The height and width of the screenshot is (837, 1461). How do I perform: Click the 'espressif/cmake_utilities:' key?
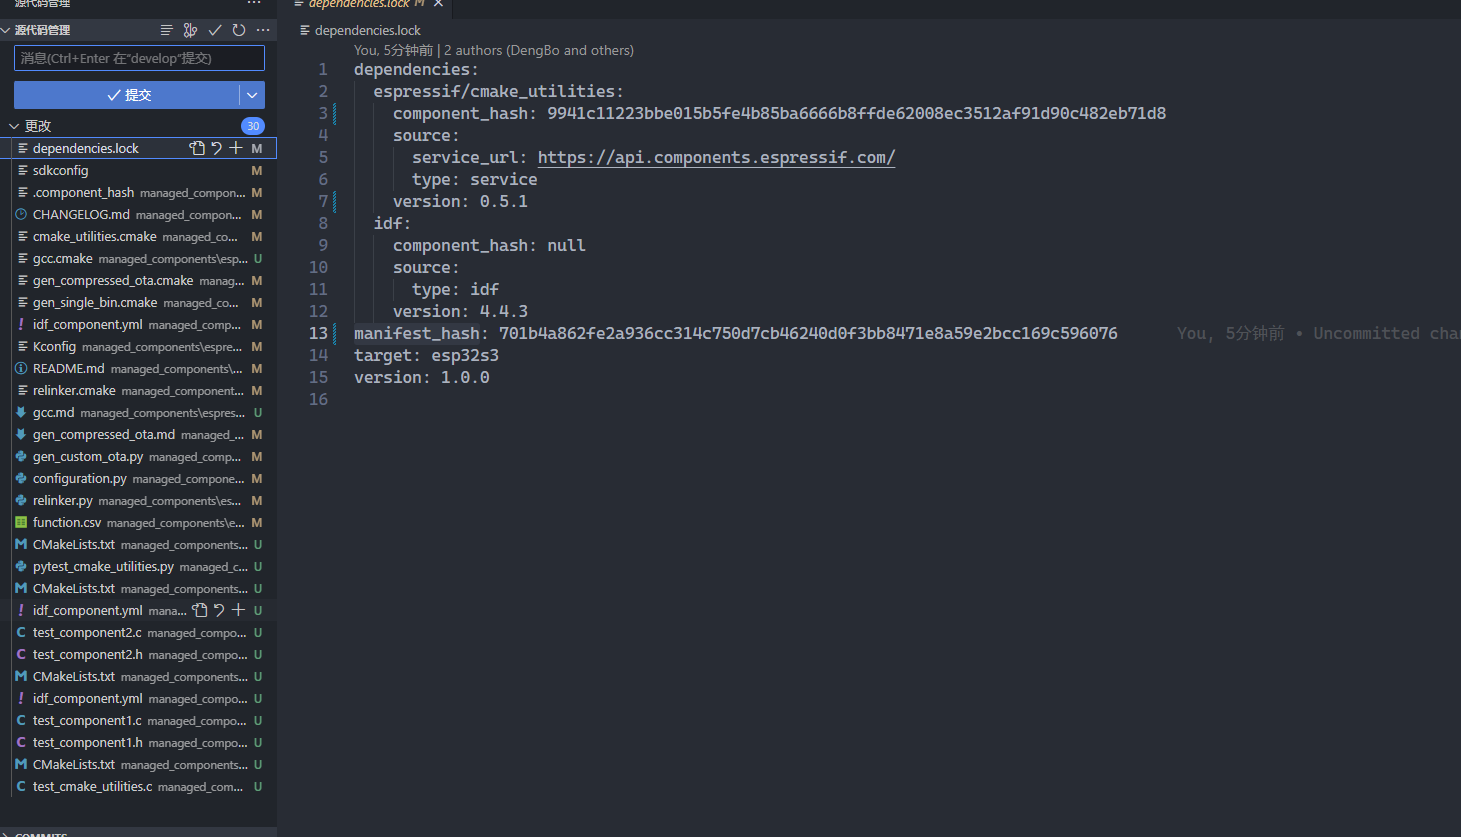(x=498, y=91)
